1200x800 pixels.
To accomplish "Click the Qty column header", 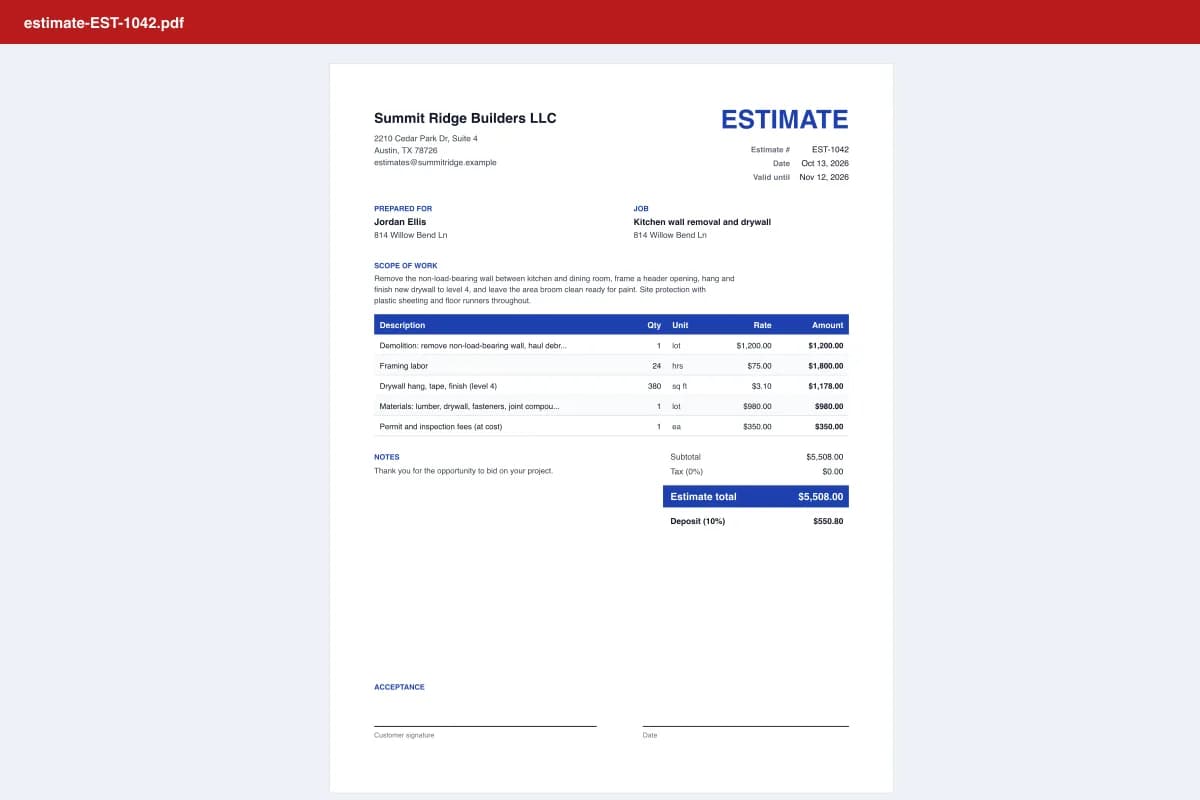I will [654, 325].
